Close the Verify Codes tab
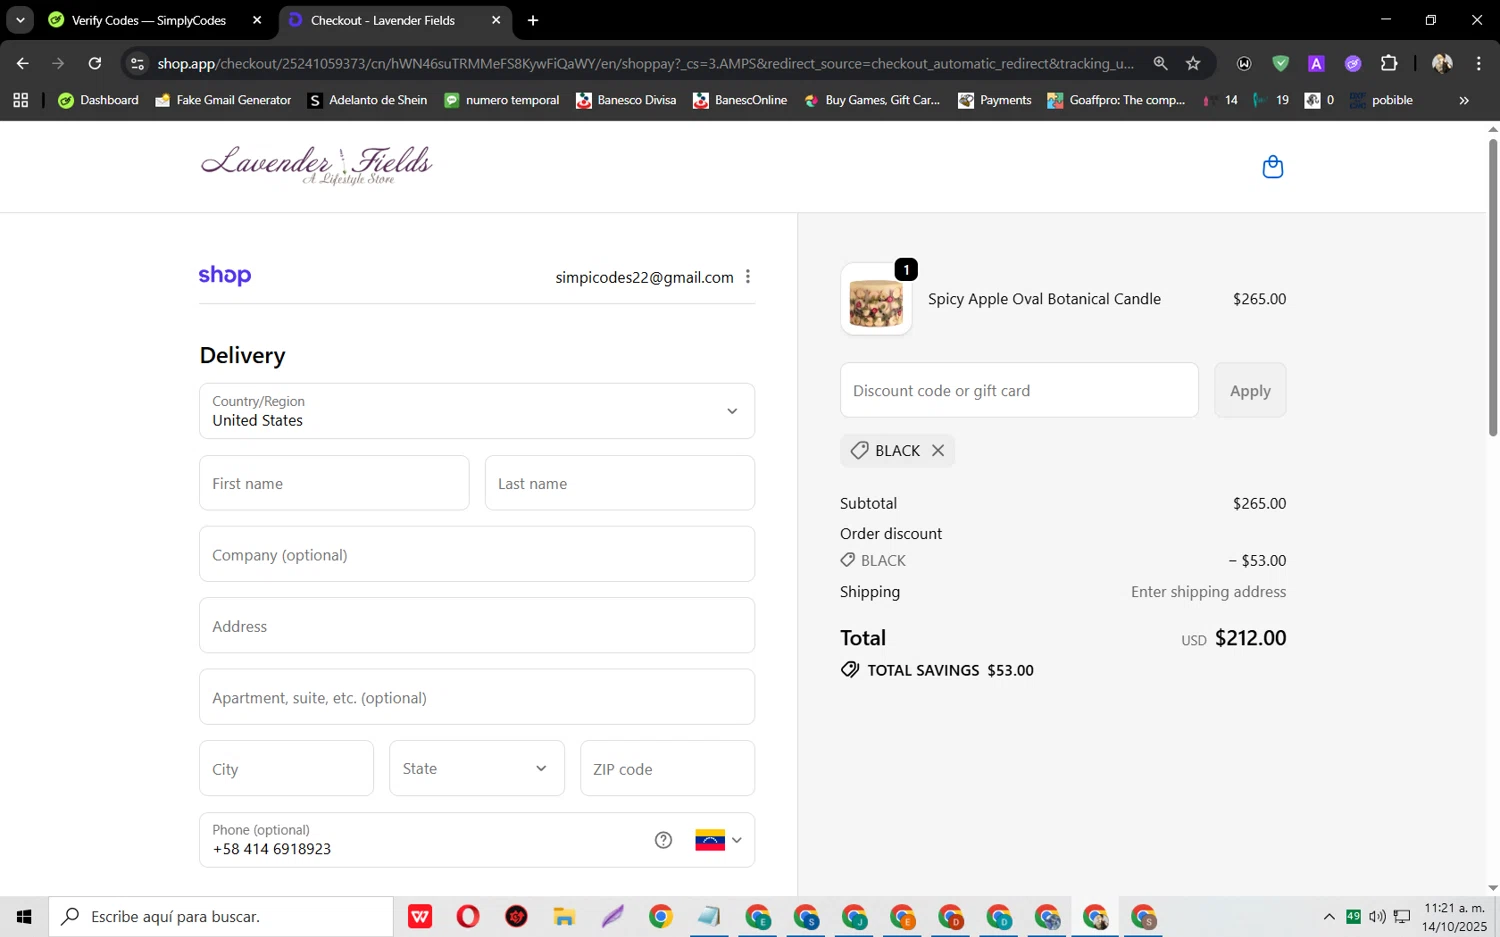Screen dimensions: 1500x937 click(257, 20)
